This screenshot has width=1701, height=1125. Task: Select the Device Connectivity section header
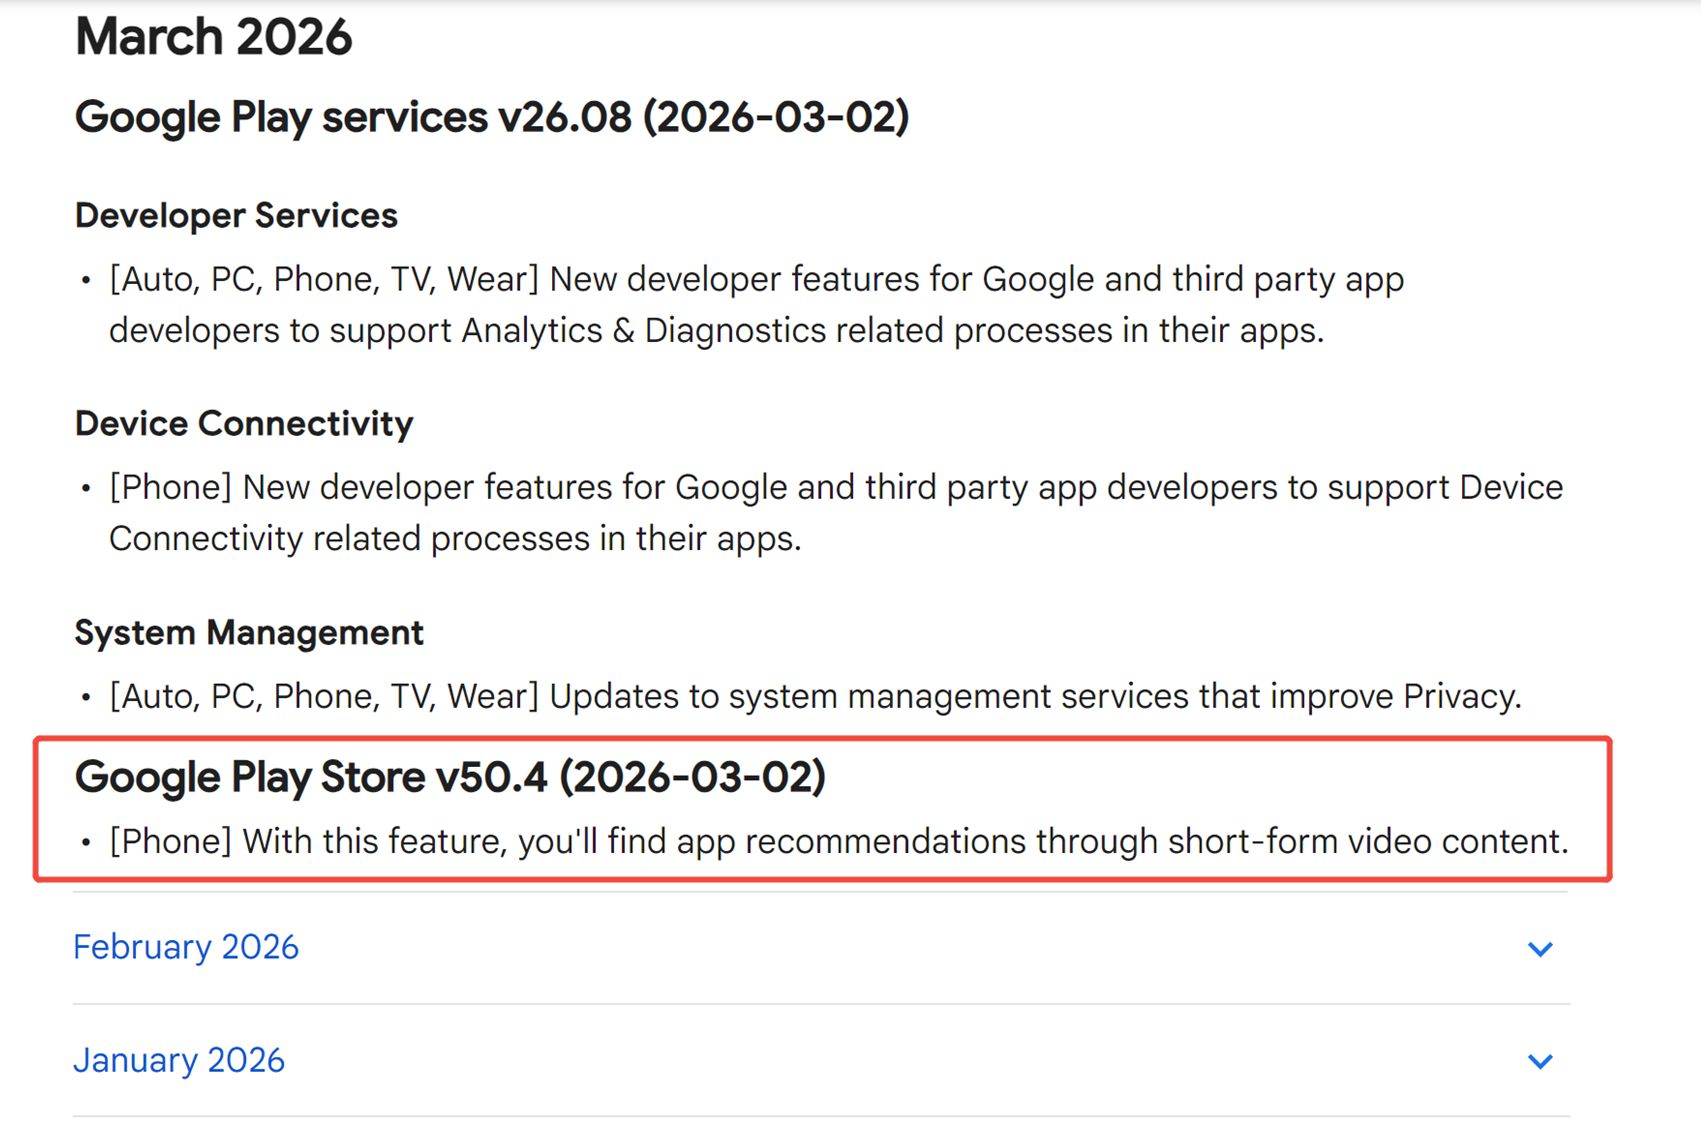[243, 423]
